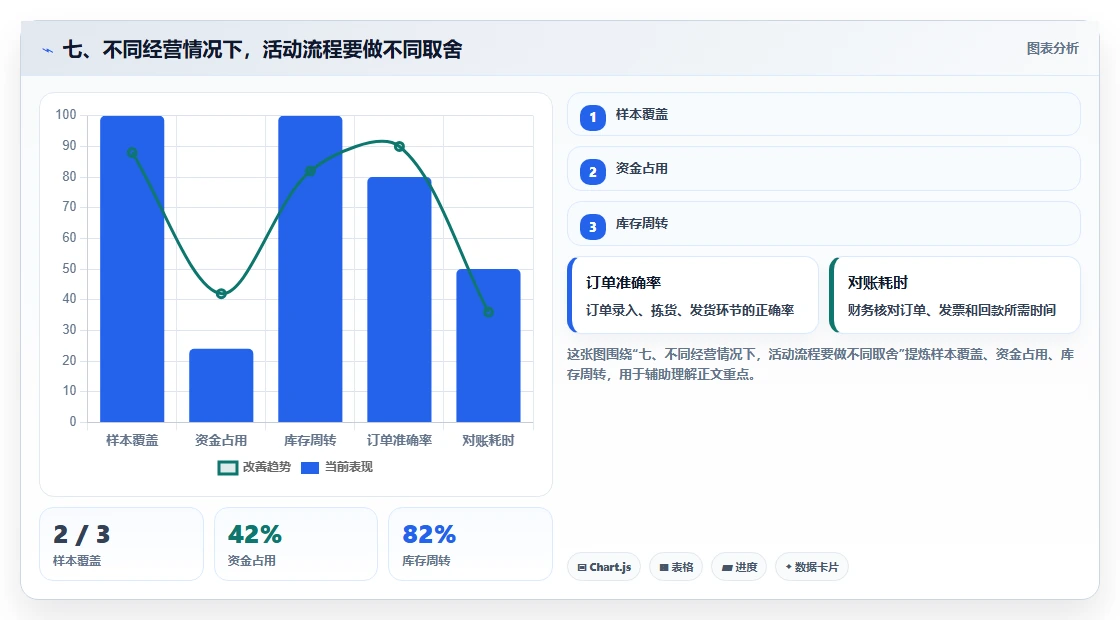Click the 库存周转 x-axis label

(310, 441)
